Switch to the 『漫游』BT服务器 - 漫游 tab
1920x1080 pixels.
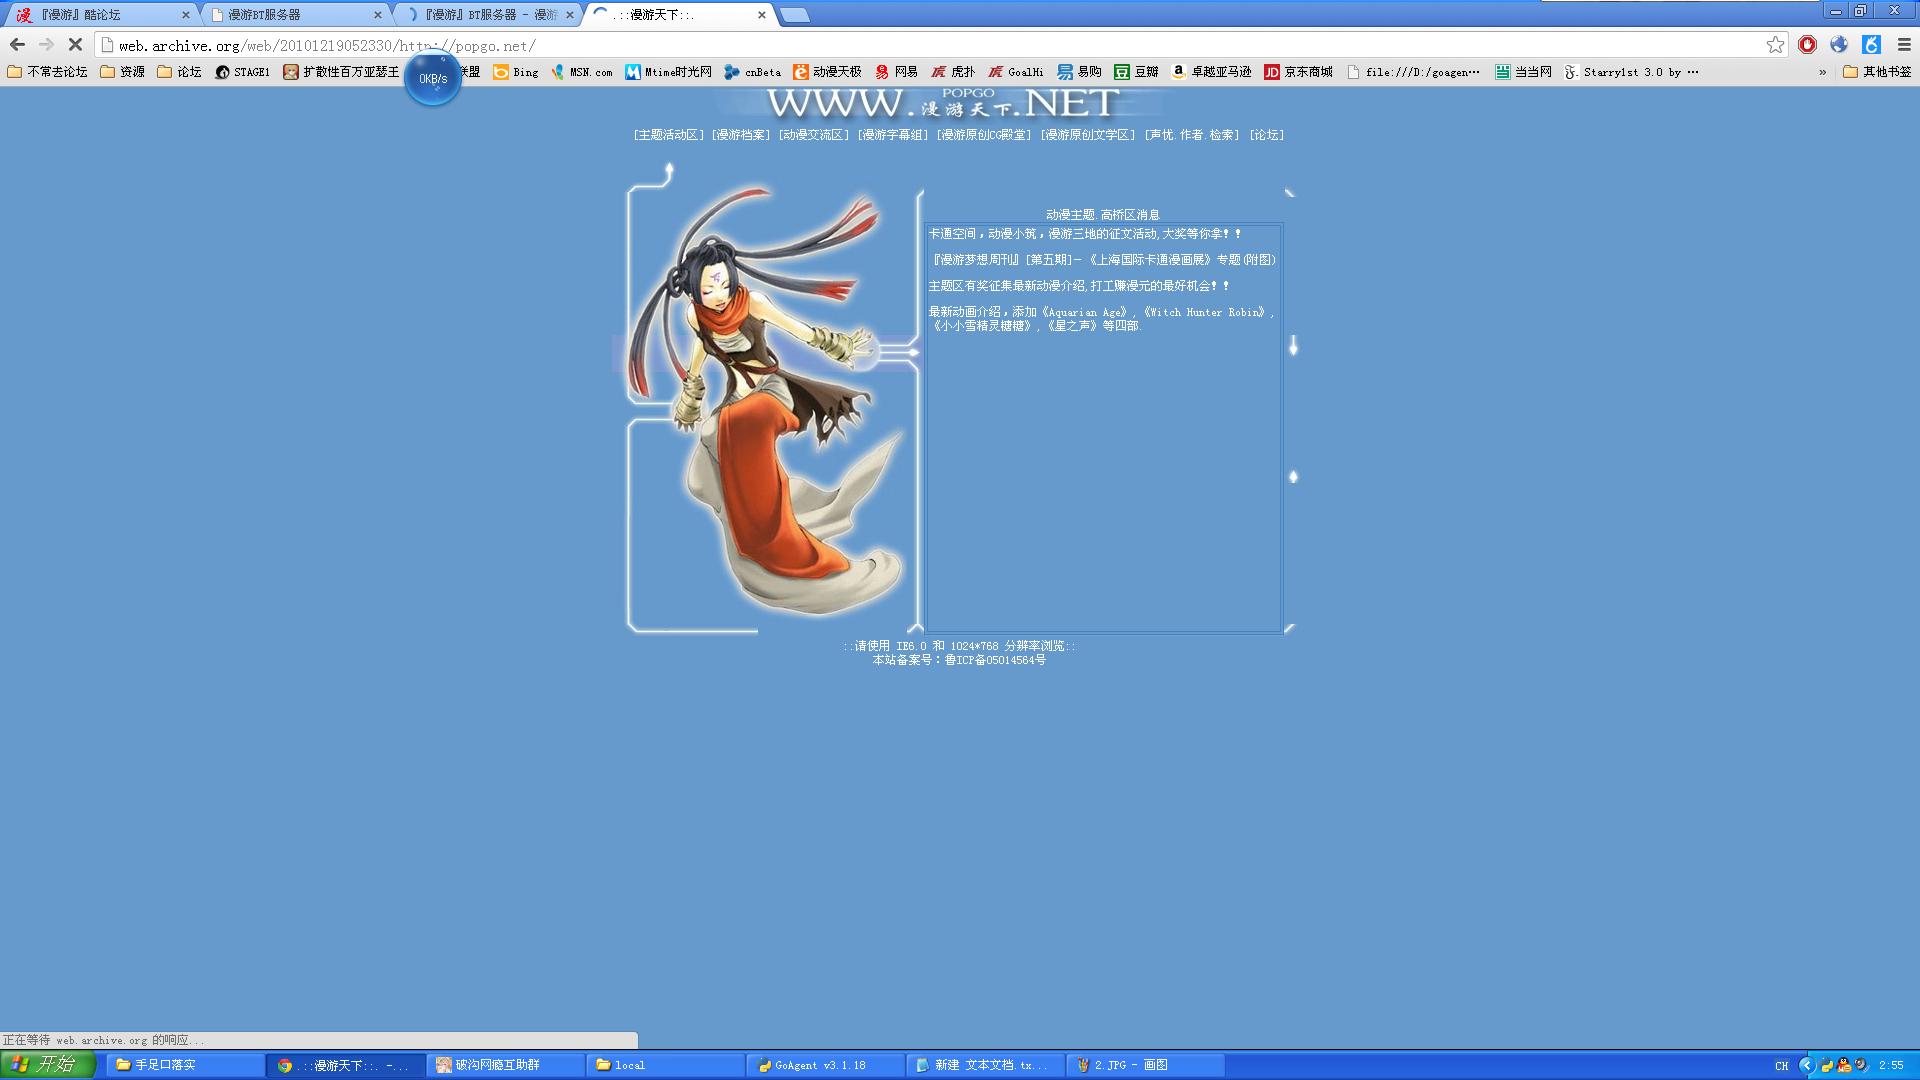point(488,15)
